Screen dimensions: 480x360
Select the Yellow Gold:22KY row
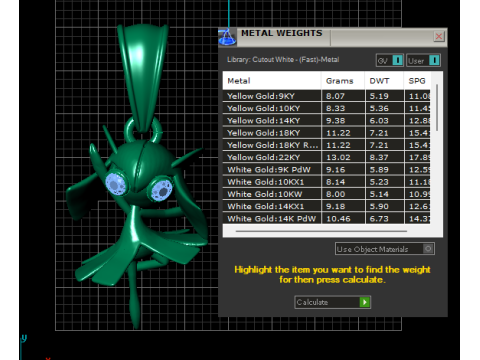click(x=326, y=157)
